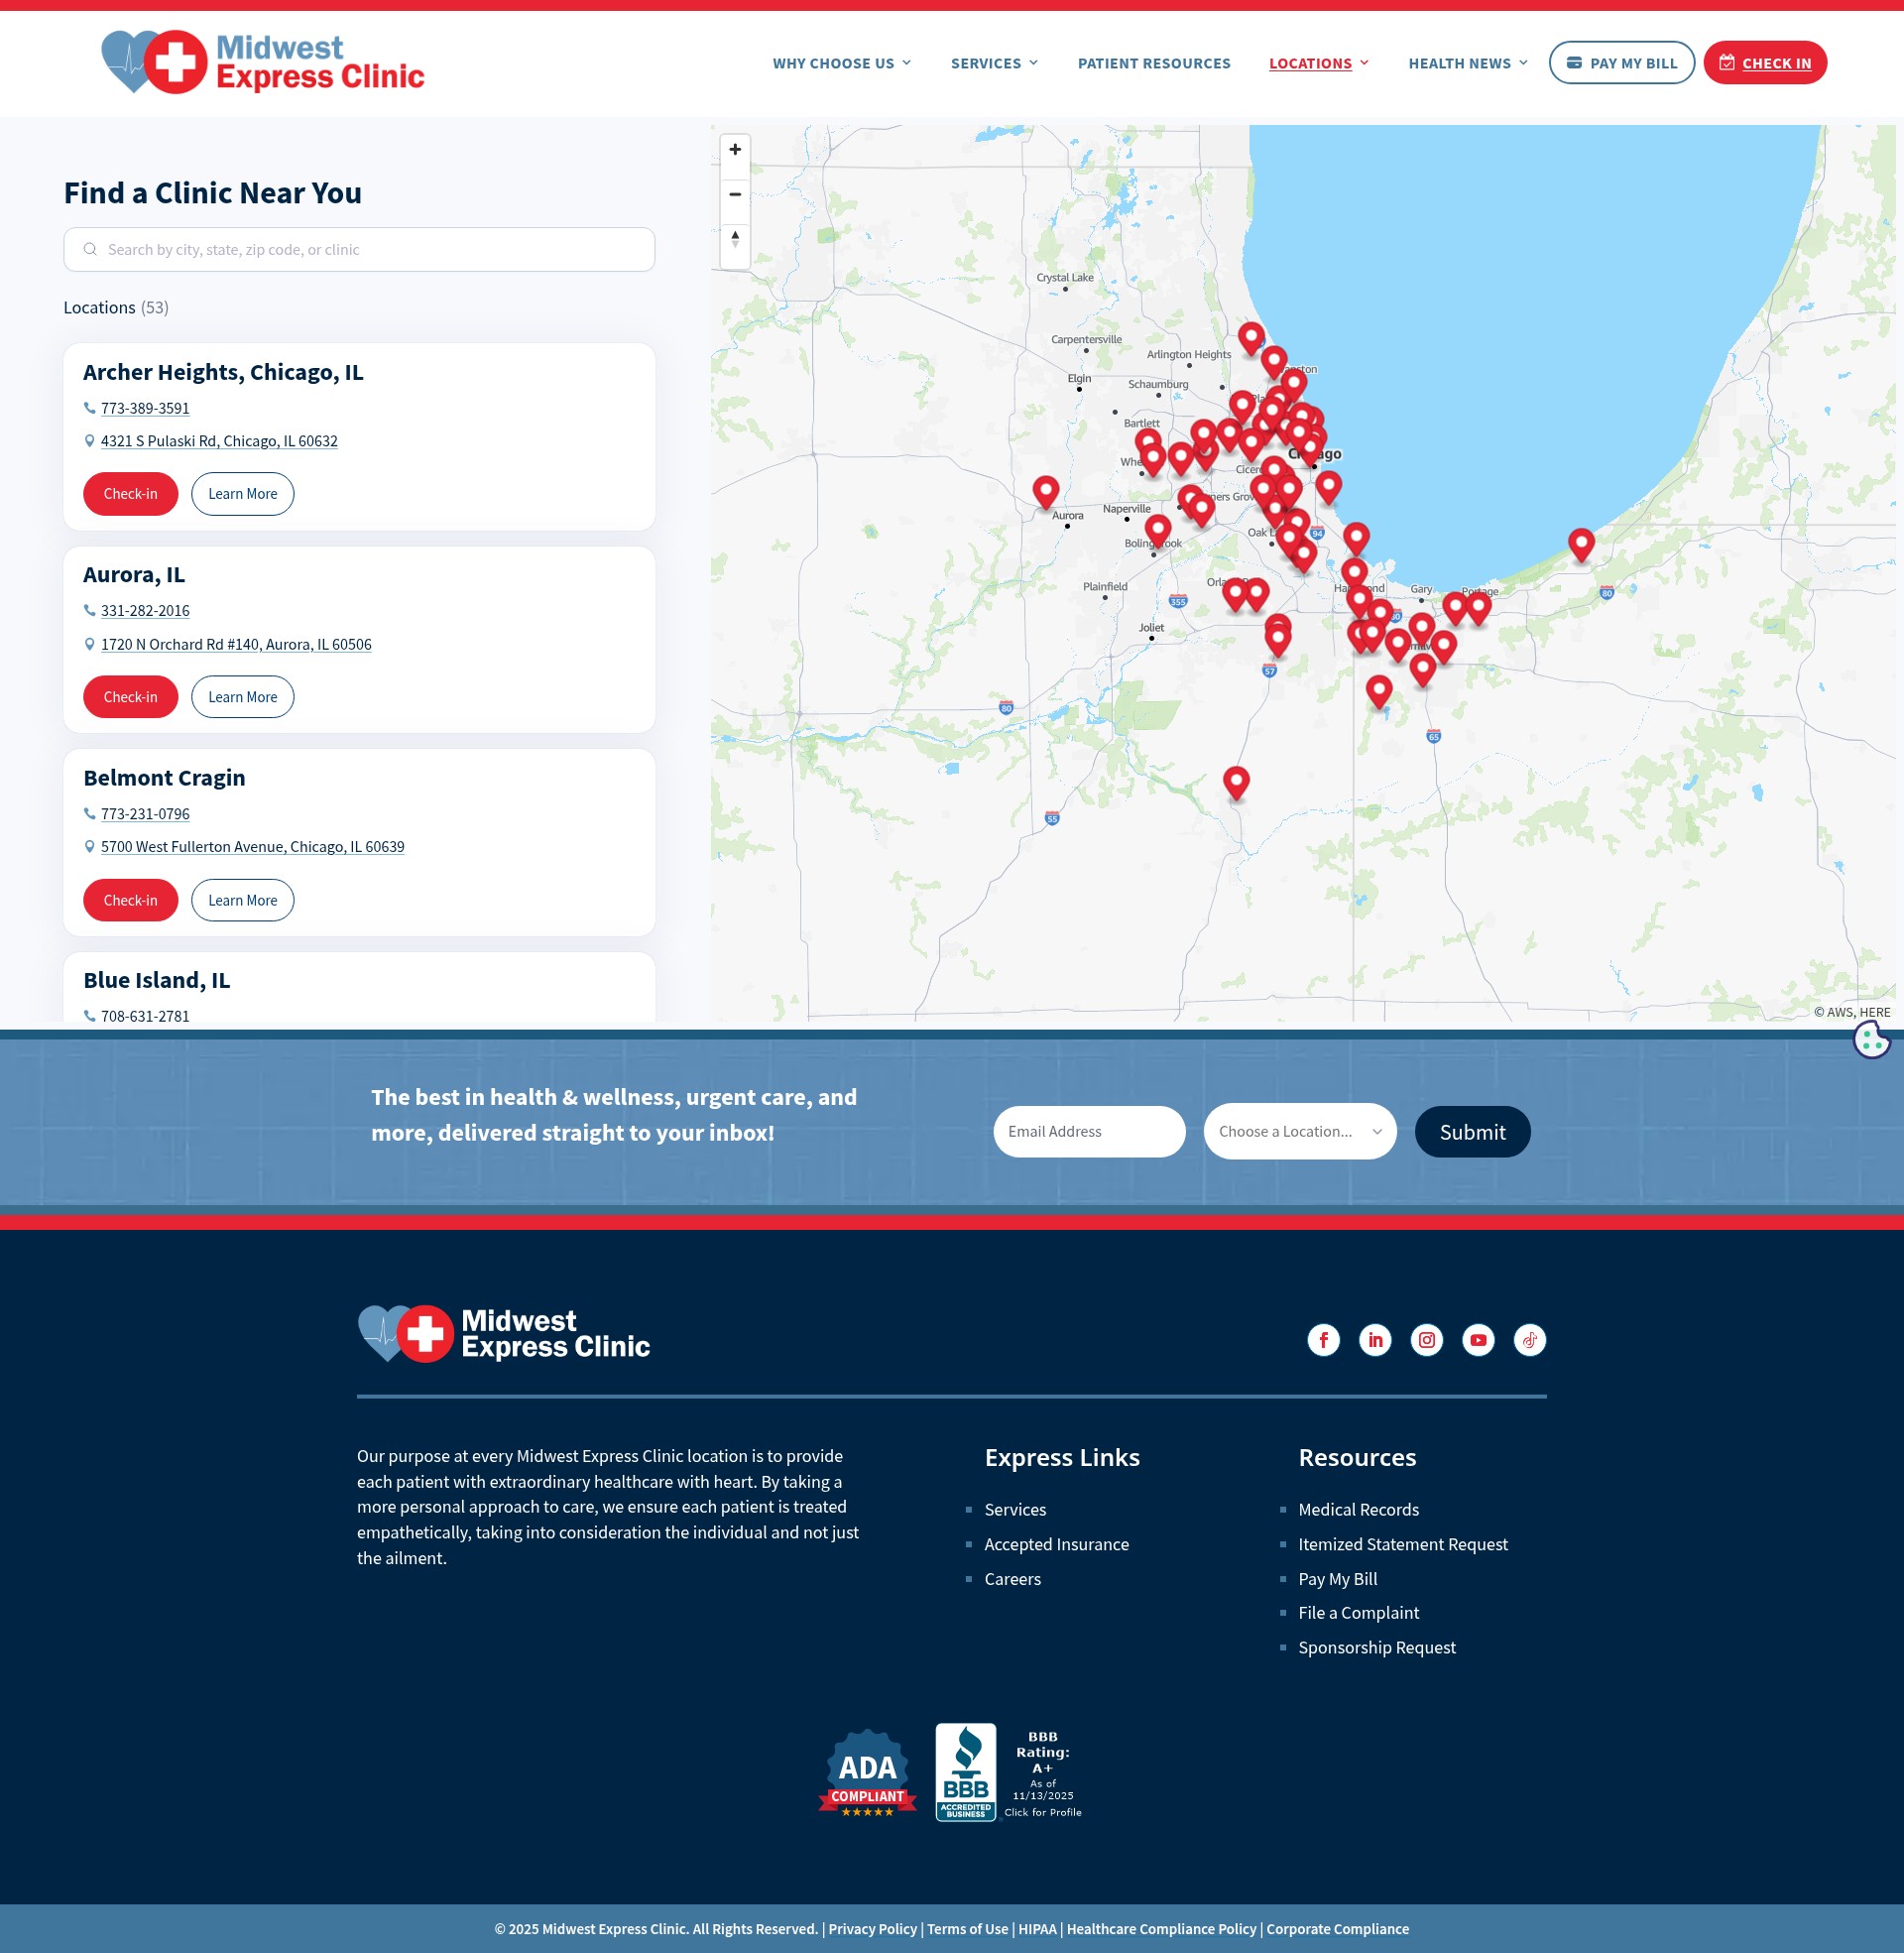Viewport: 1904px width, 1953px height.
Task: Click the southernmost map pin near I-55
Action: 1236,783
